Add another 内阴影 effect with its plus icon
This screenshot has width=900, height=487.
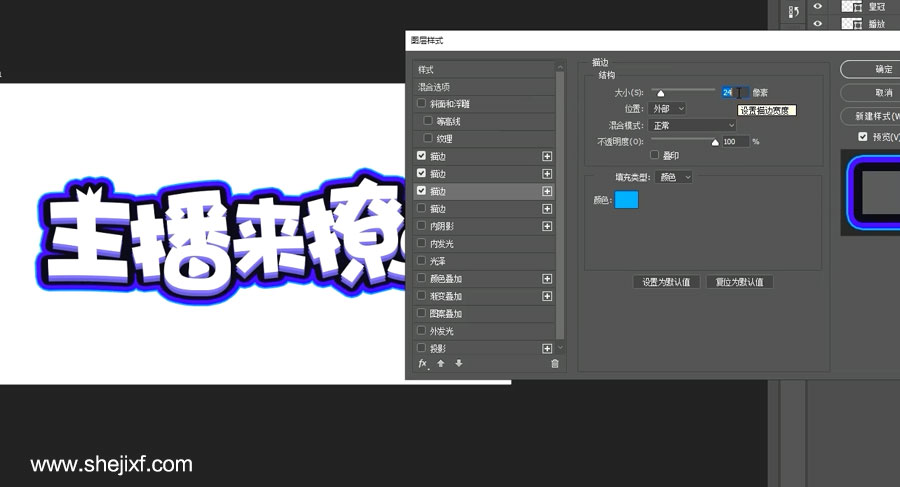pos(547,227)
